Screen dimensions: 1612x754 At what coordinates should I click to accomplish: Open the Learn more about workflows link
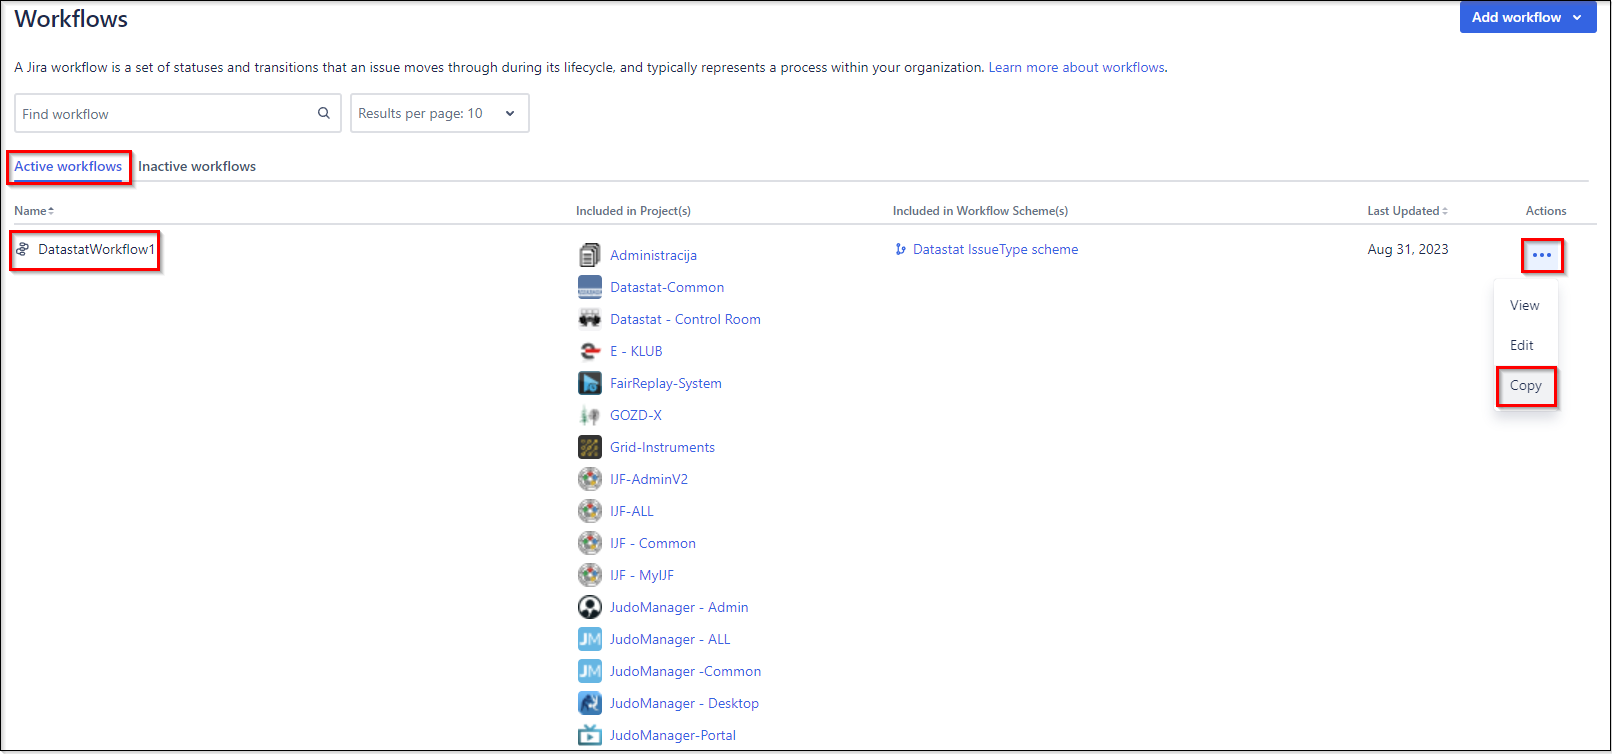click(x=1076, y=67)
